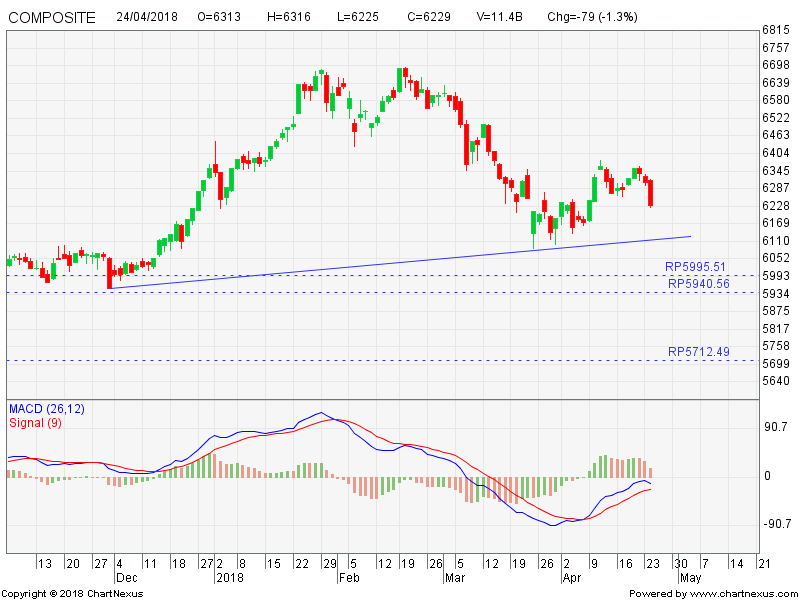Click the Apr marker on date axis
The image size is (800, 600).
click(571, 578)
